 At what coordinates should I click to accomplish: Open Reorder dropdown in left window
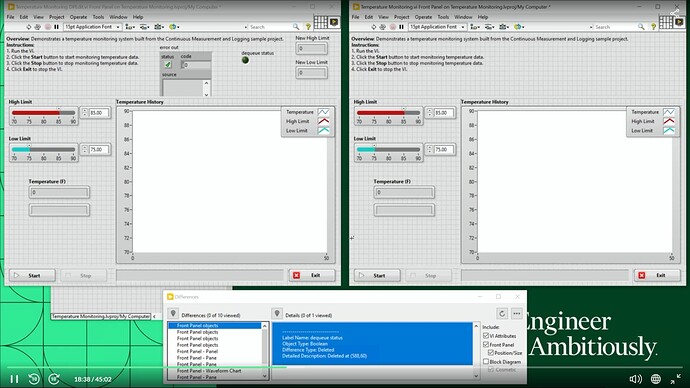tap(174, 27)
